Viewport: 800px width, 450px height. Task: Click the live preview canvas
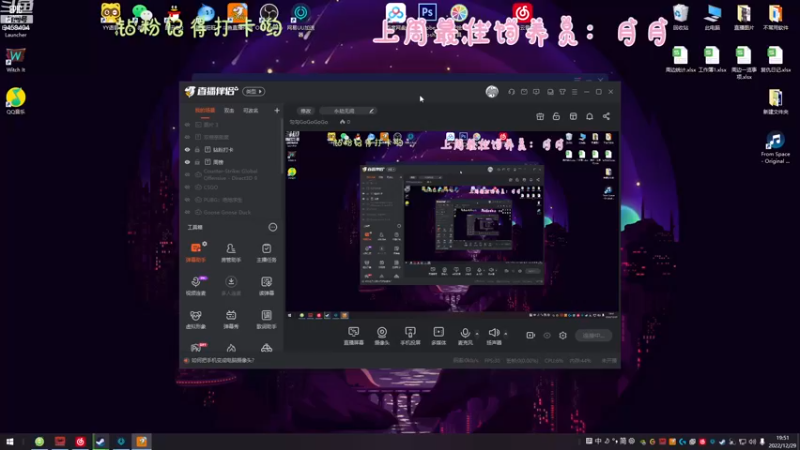tap(452, 224)
